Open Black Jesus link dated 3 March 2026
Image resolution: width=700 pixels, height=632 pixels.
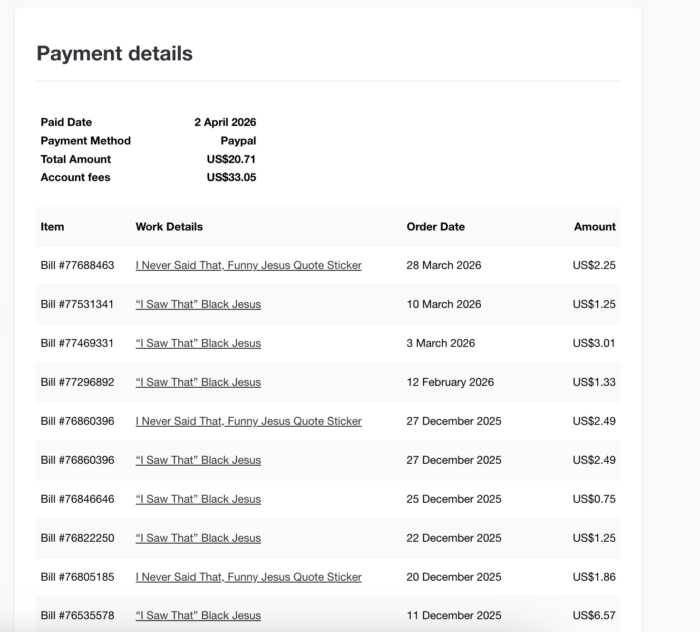[198, 343]
